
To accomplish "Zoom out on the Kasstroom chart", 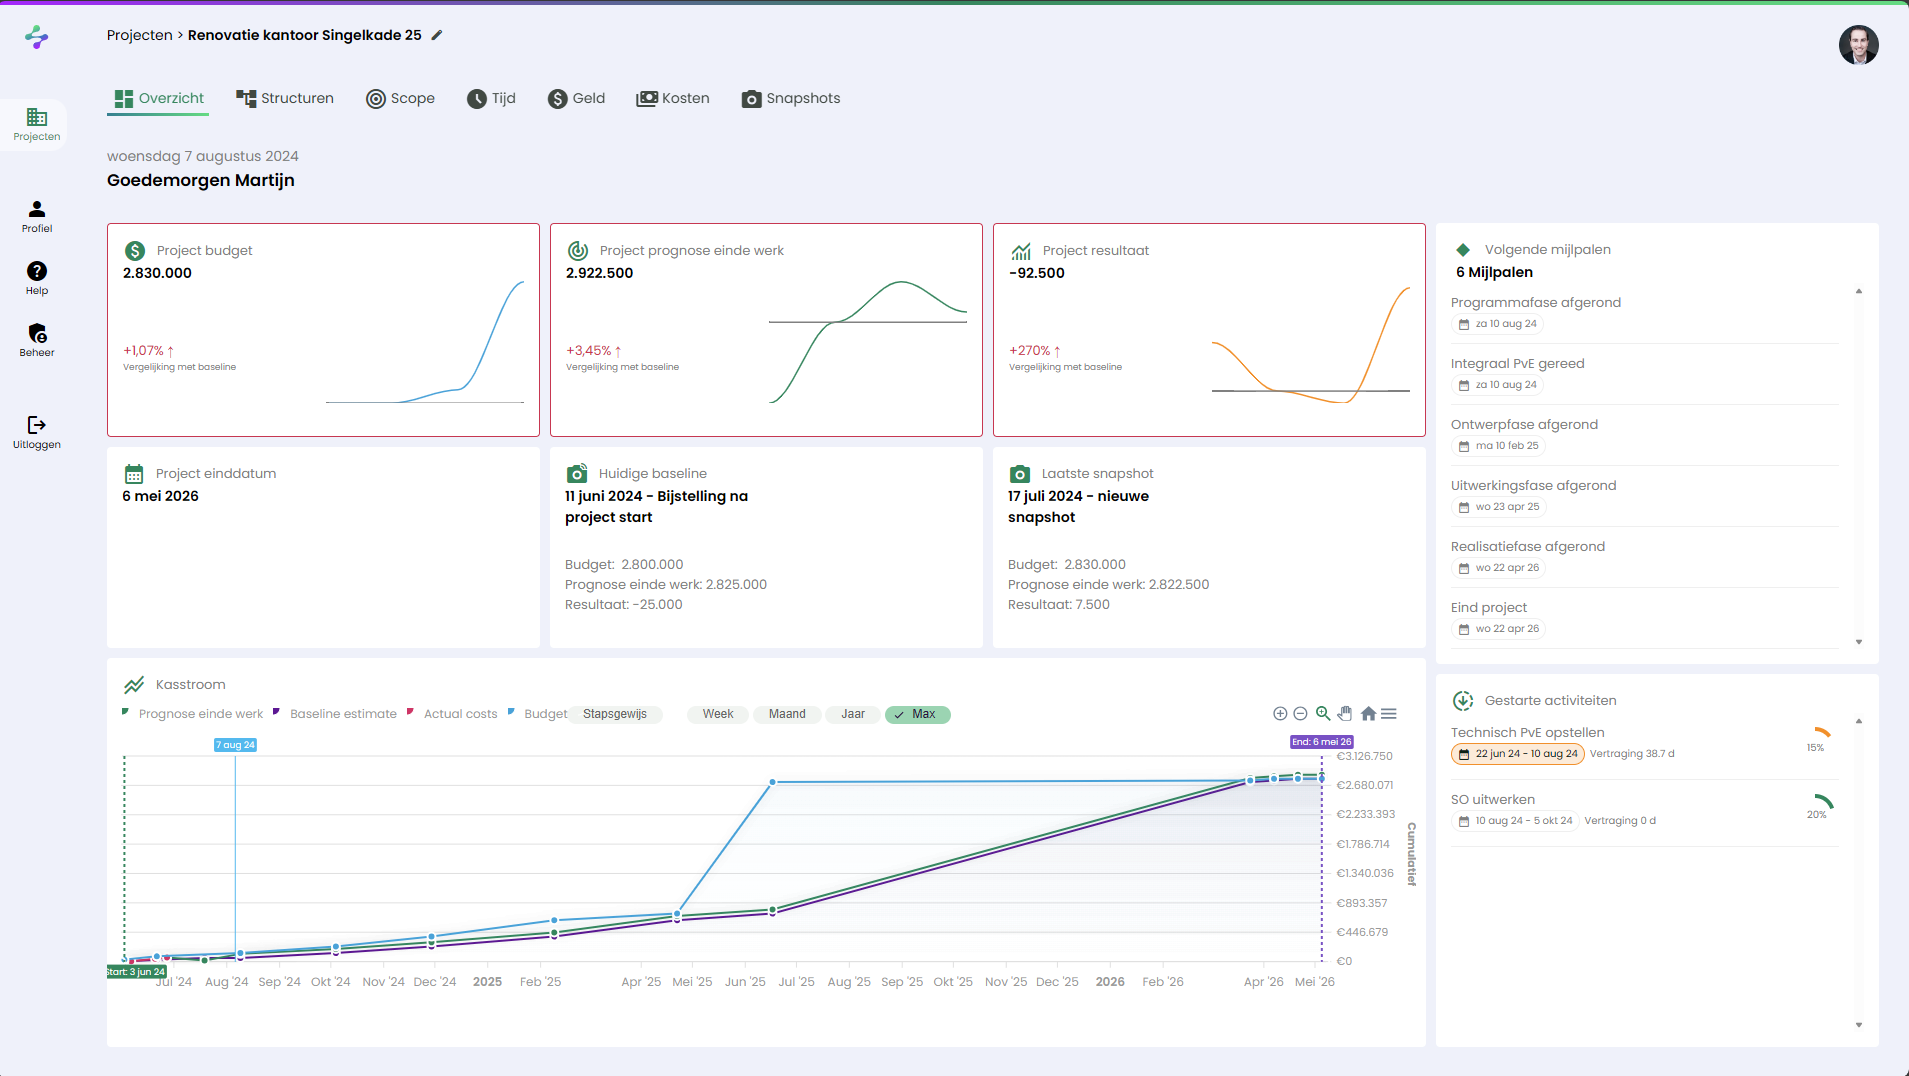I will [x=1300, y=714].
